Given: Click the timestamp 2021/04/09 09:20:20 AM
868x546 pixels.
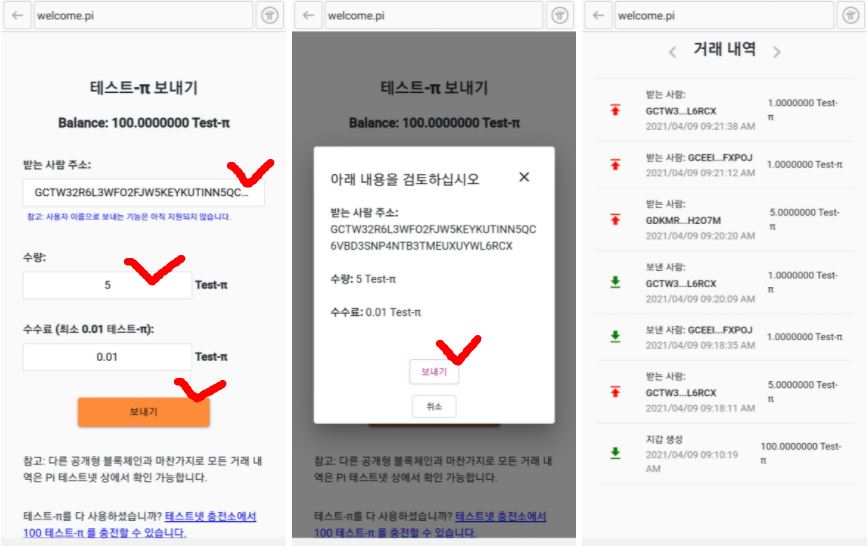Looking at the screenshot, I should (x=700, y=236).
